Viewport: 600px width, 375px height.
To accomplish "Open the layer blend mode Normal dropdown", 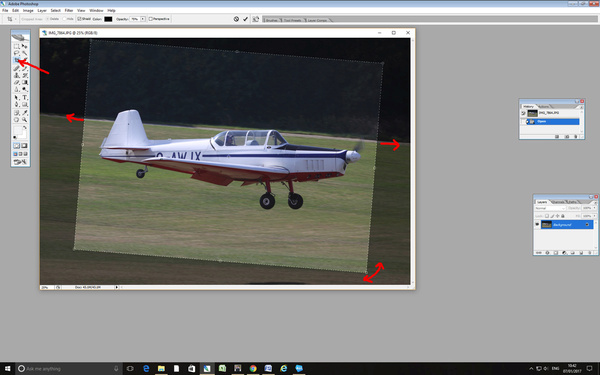I will coord(550,208).
